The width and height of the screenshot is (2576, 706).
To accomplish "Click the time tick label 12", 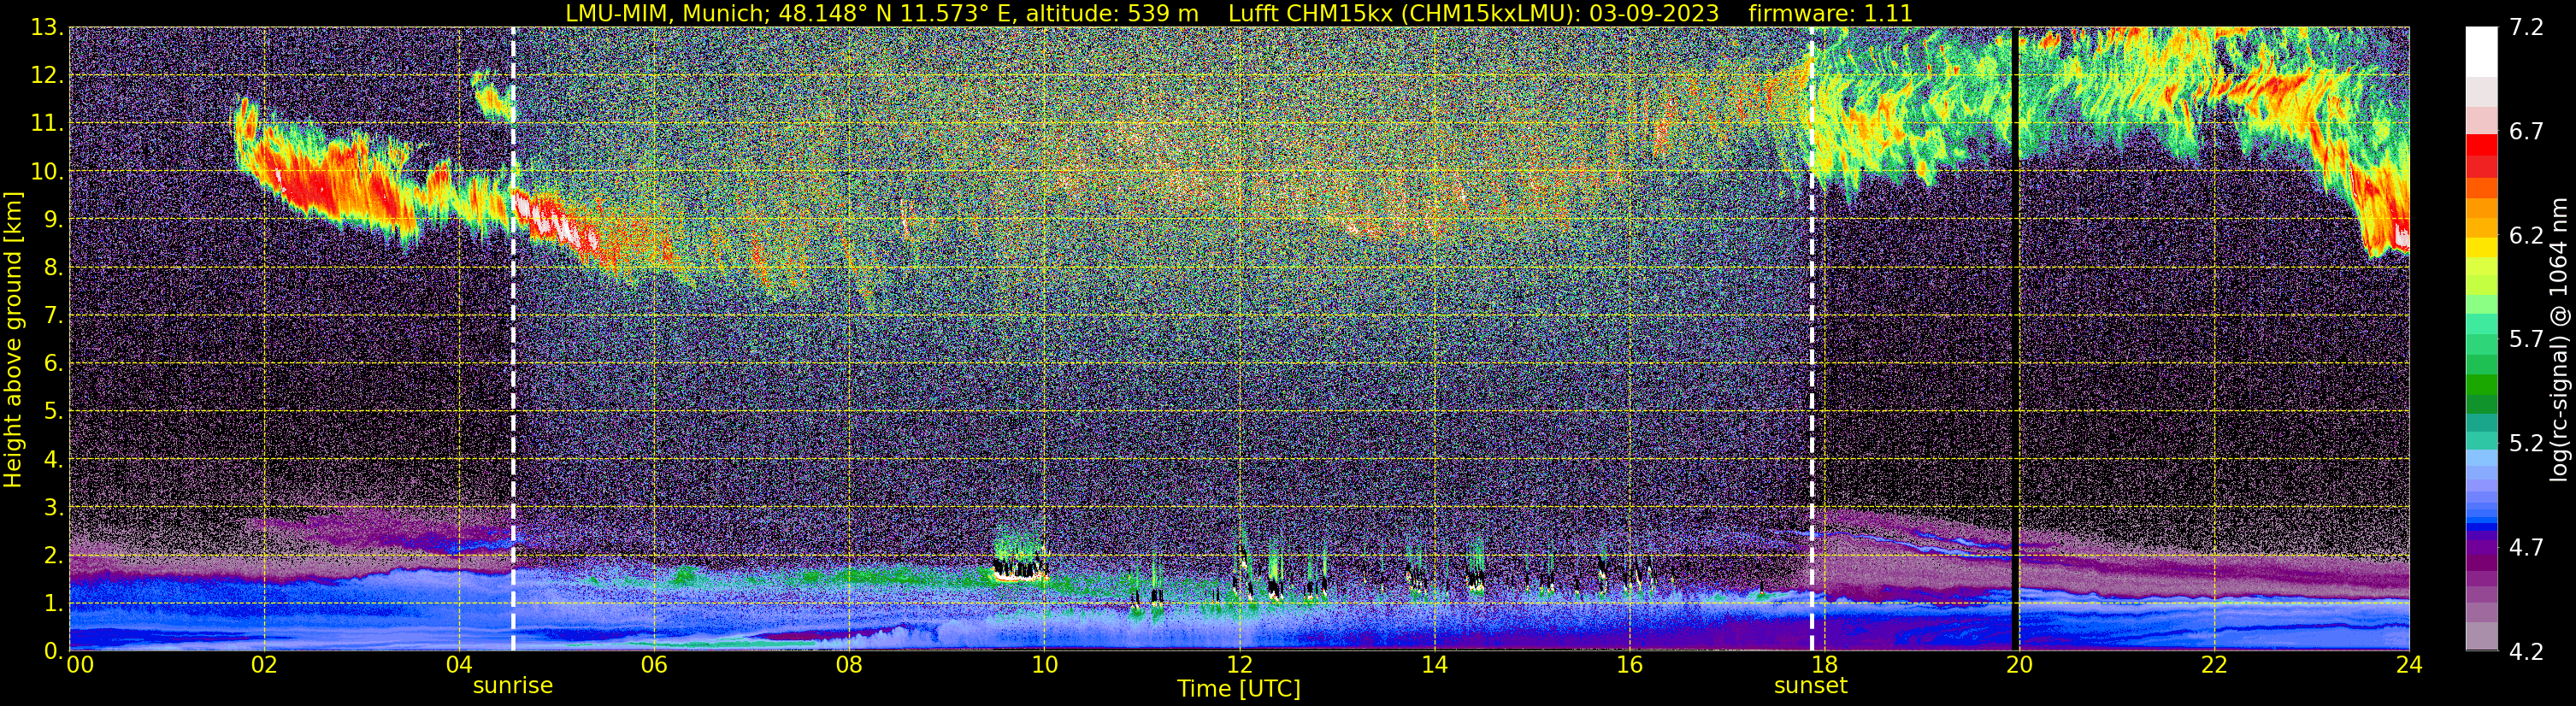I will pyautogui.click(x=1239, y=666).
